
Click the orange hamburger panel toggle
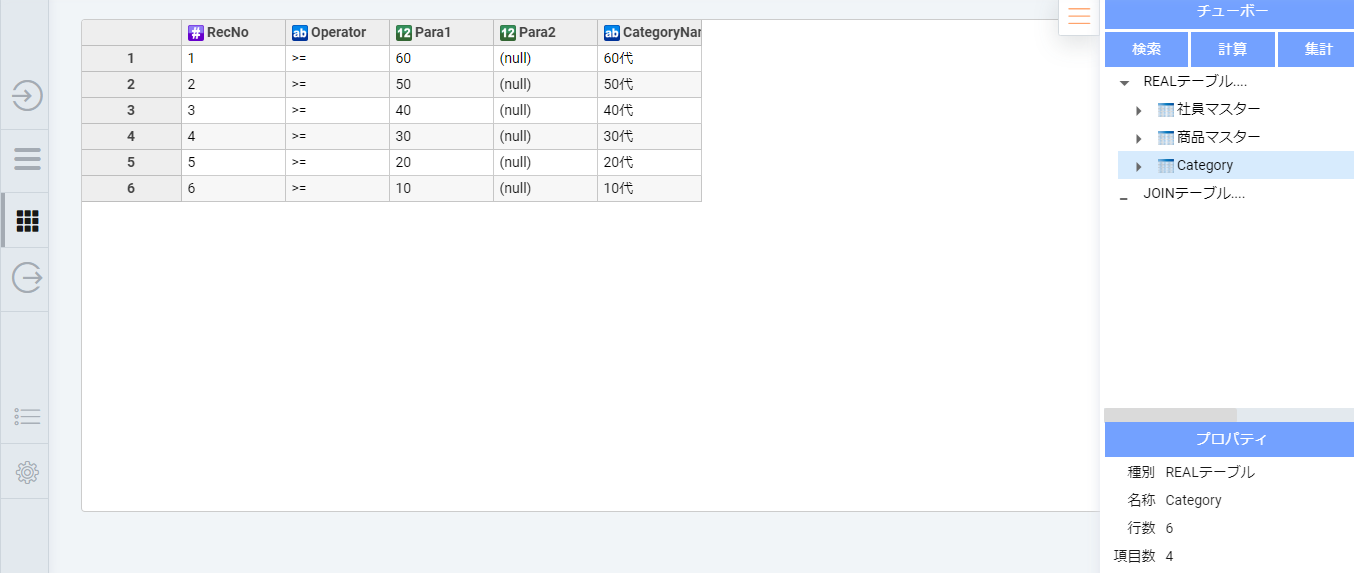point(1079,16)
